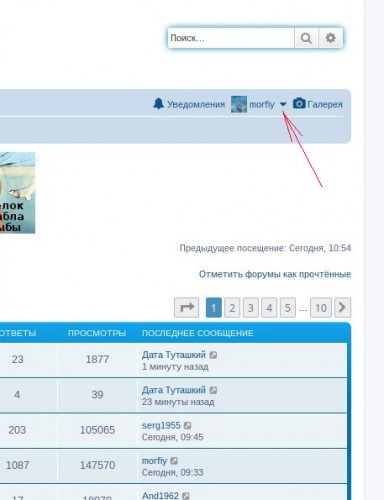View latest post icon in 1 минуту назад row
Viewport: 384px width, 500px height.
(213, 355)
